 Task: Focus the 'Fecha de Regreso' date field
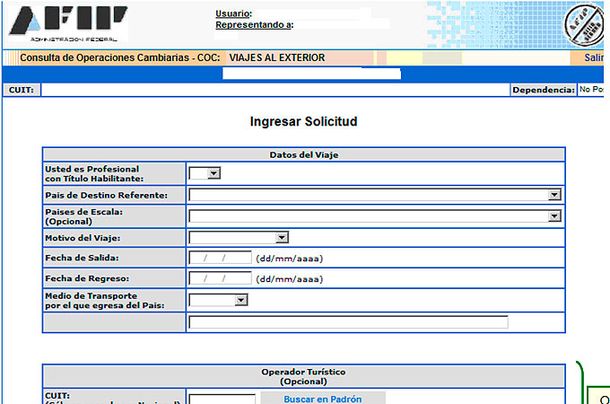[219, 278]
